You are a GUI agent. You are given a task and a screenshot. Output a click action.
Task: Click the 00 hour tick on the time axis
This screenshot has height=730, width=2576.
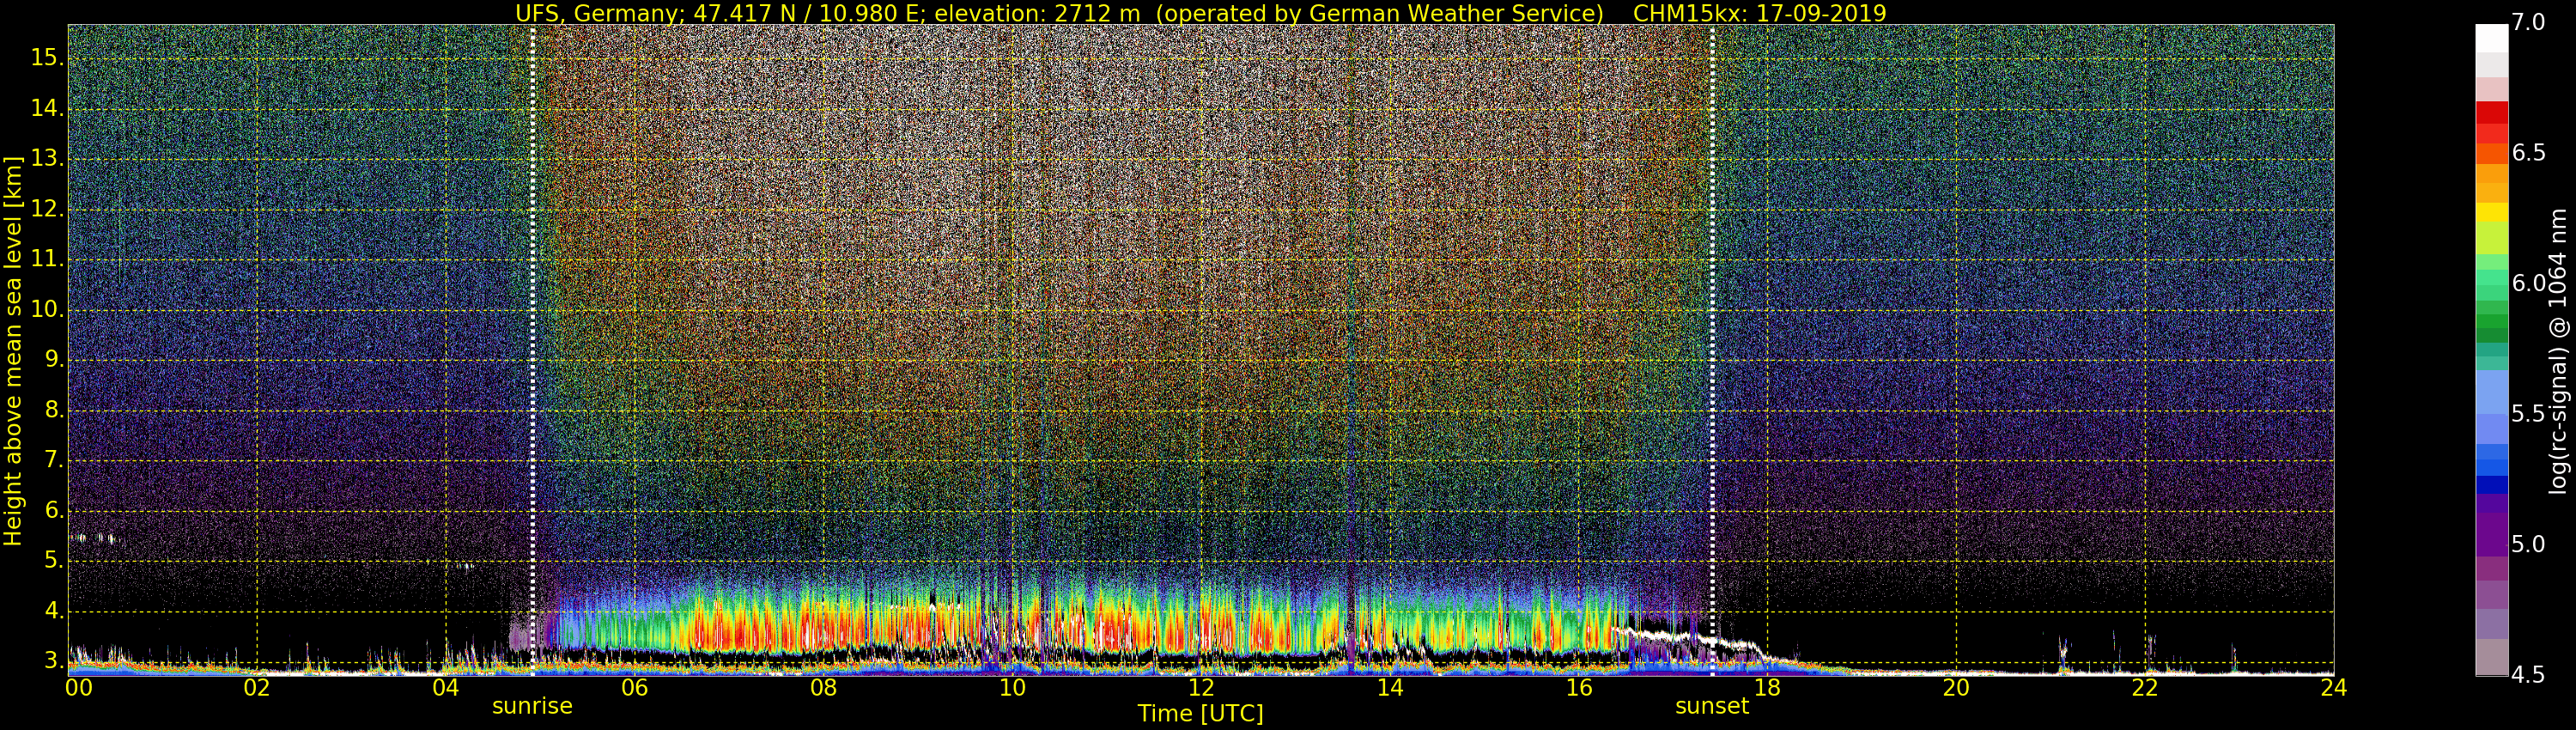[78, 687]
